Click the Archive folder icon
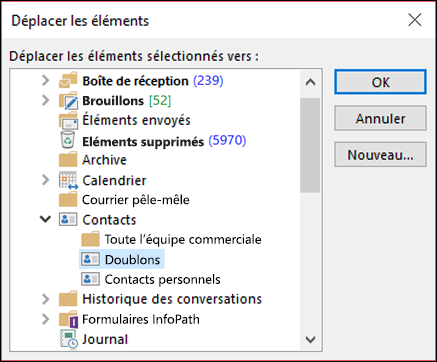 [68, 160]
